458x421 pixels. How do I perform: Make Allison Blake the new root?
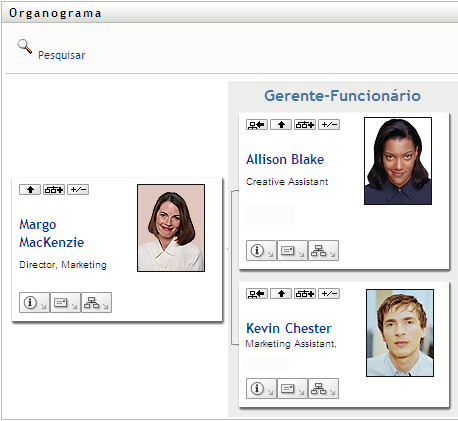click(257, 125)
